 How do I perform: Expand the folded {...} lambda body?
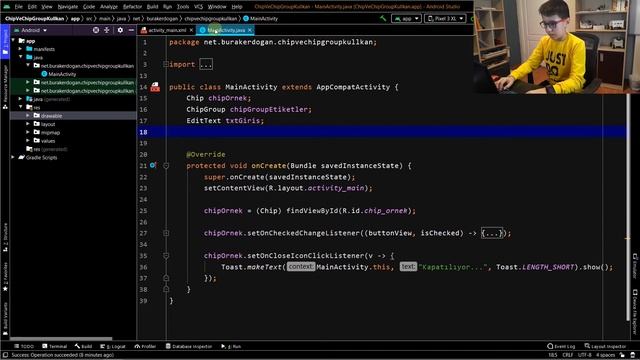[x=492, y=233]
